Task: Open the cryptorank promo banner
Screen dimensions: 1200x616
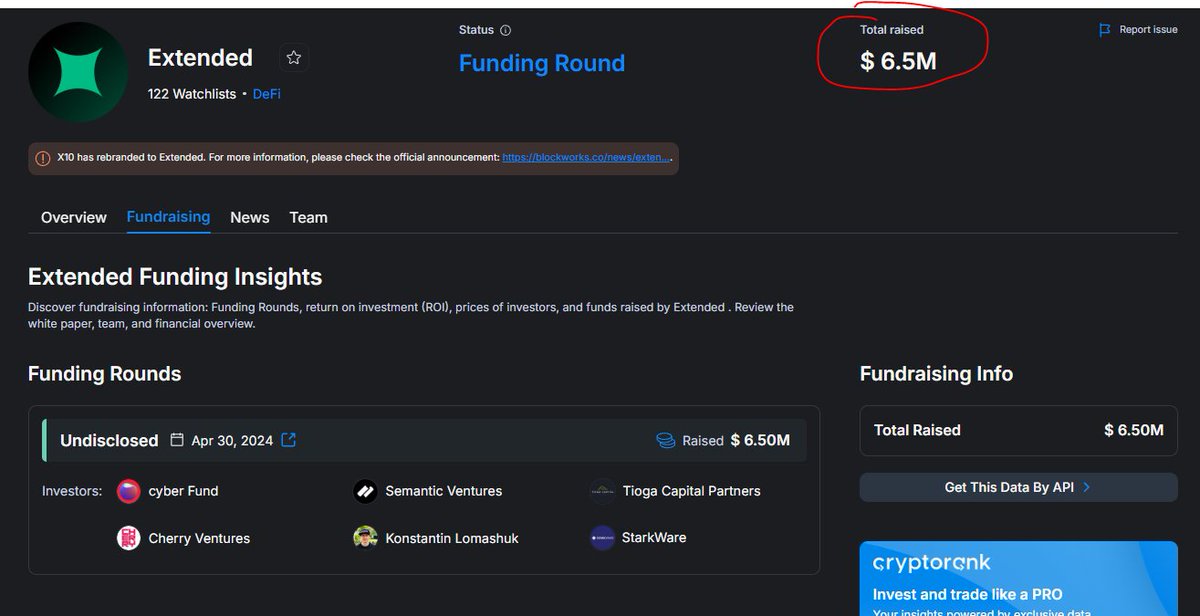Action: (x=1018, y=579)
